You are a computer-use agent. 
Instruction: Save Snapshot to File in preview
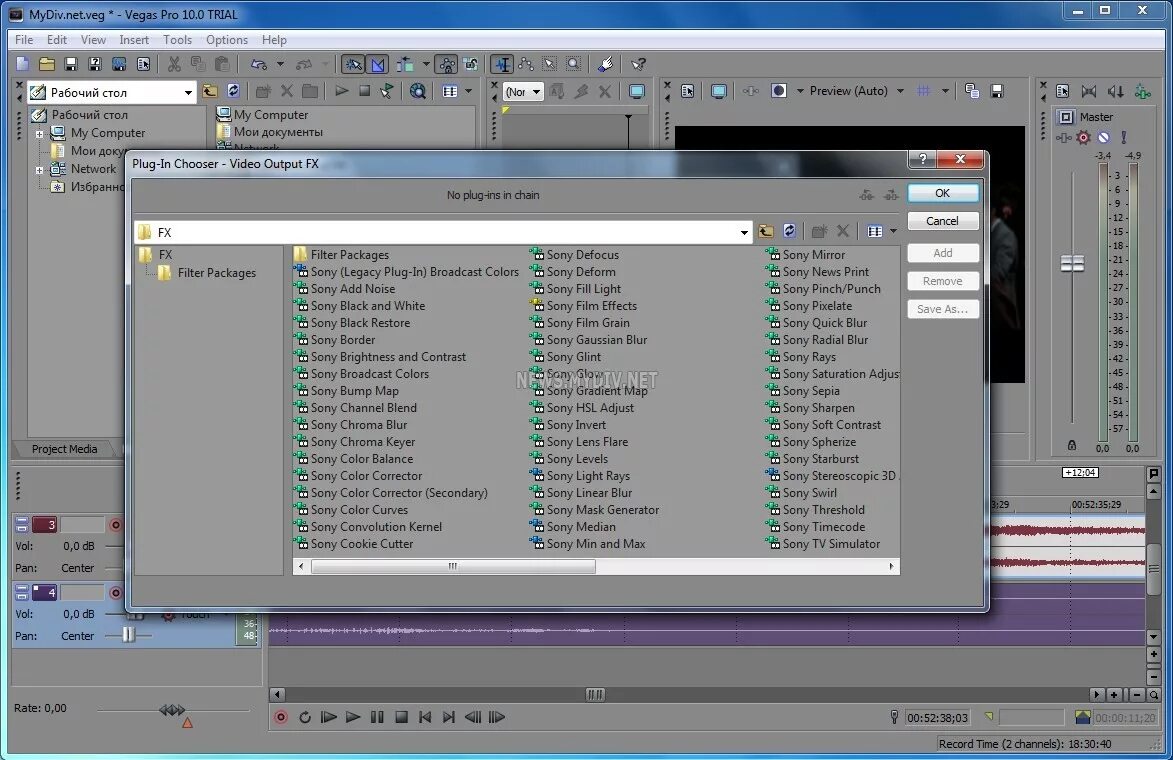coord(996,91)
